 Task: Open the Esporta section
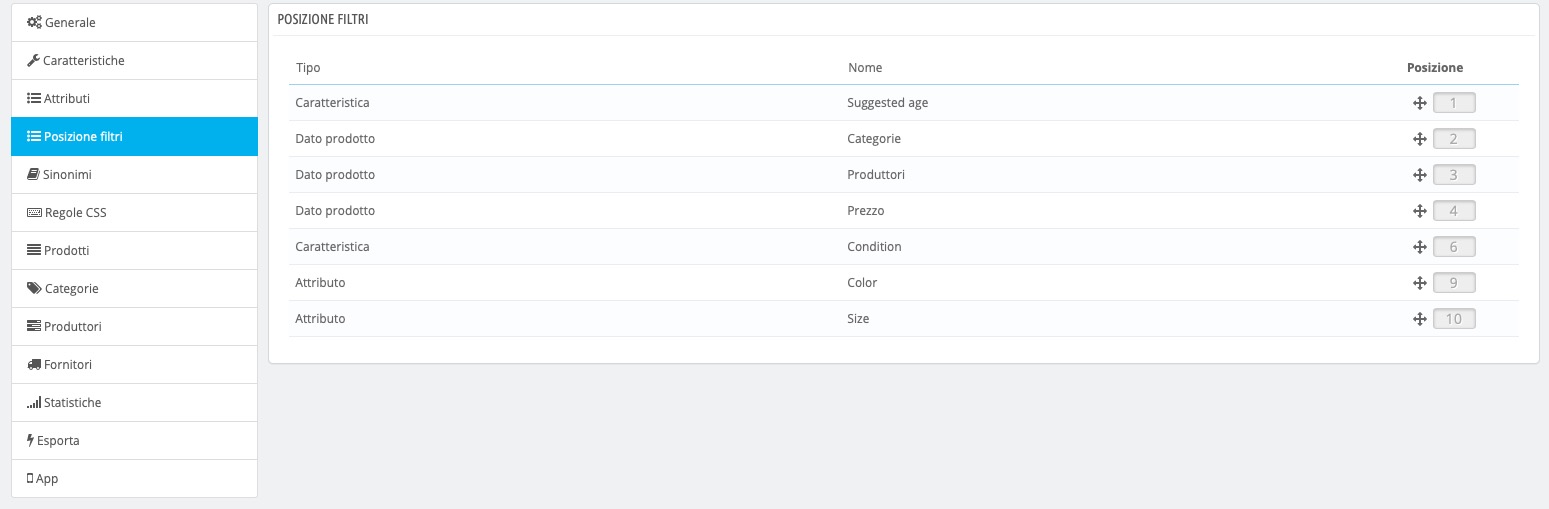(x=134, y=441)
